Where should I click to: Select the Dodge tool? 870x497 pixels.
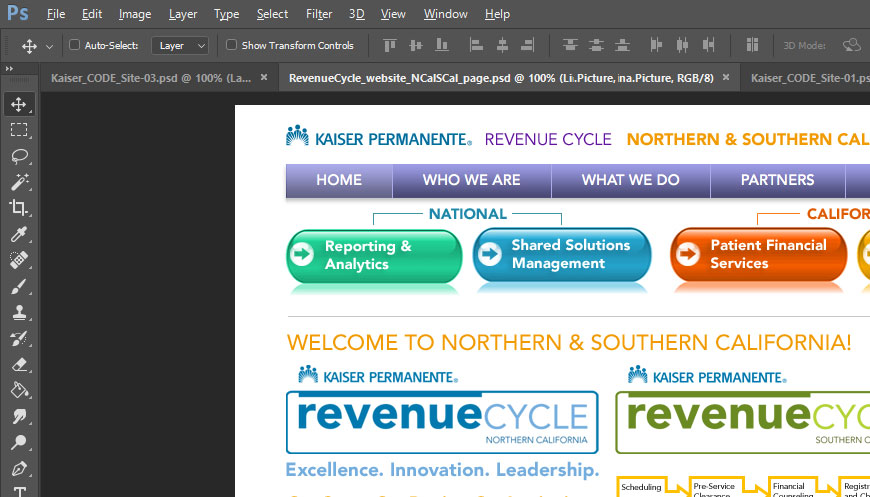(19, 442)
